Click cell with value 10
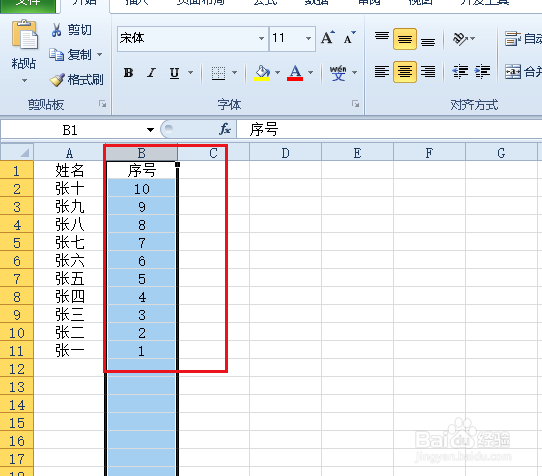 pyautogui.click(x=141, y=188)
